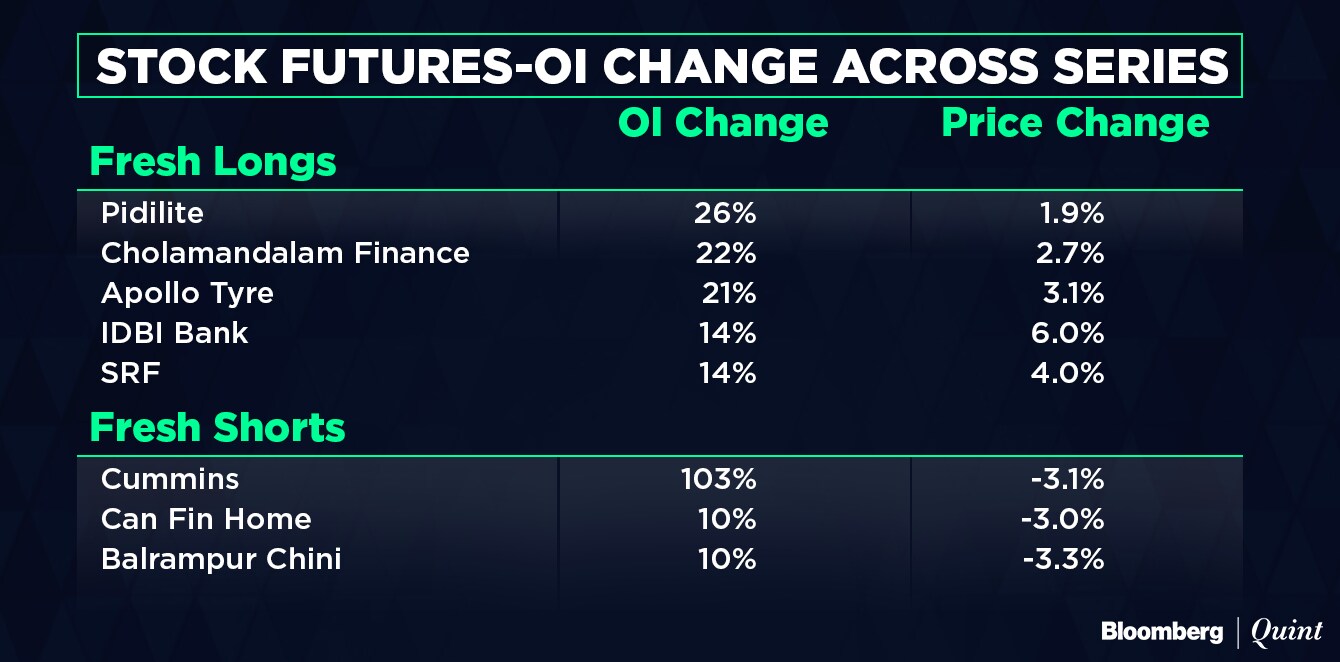The height and width of the screenshot is (662, 1340).
Task: Click the Cummins stock name
Action: point(170,479)
